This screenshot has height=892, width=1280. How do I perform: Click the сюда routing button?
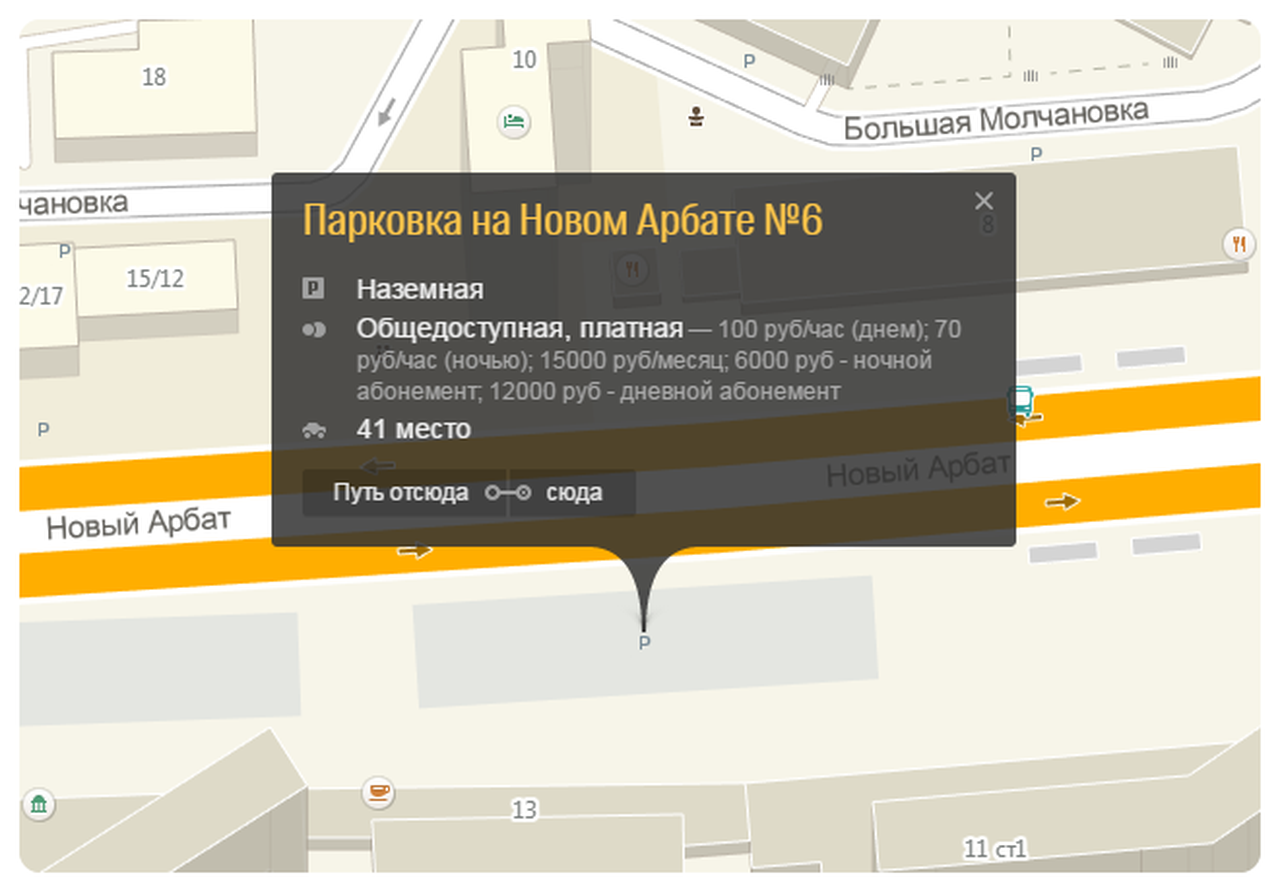[x=574, y=492]
